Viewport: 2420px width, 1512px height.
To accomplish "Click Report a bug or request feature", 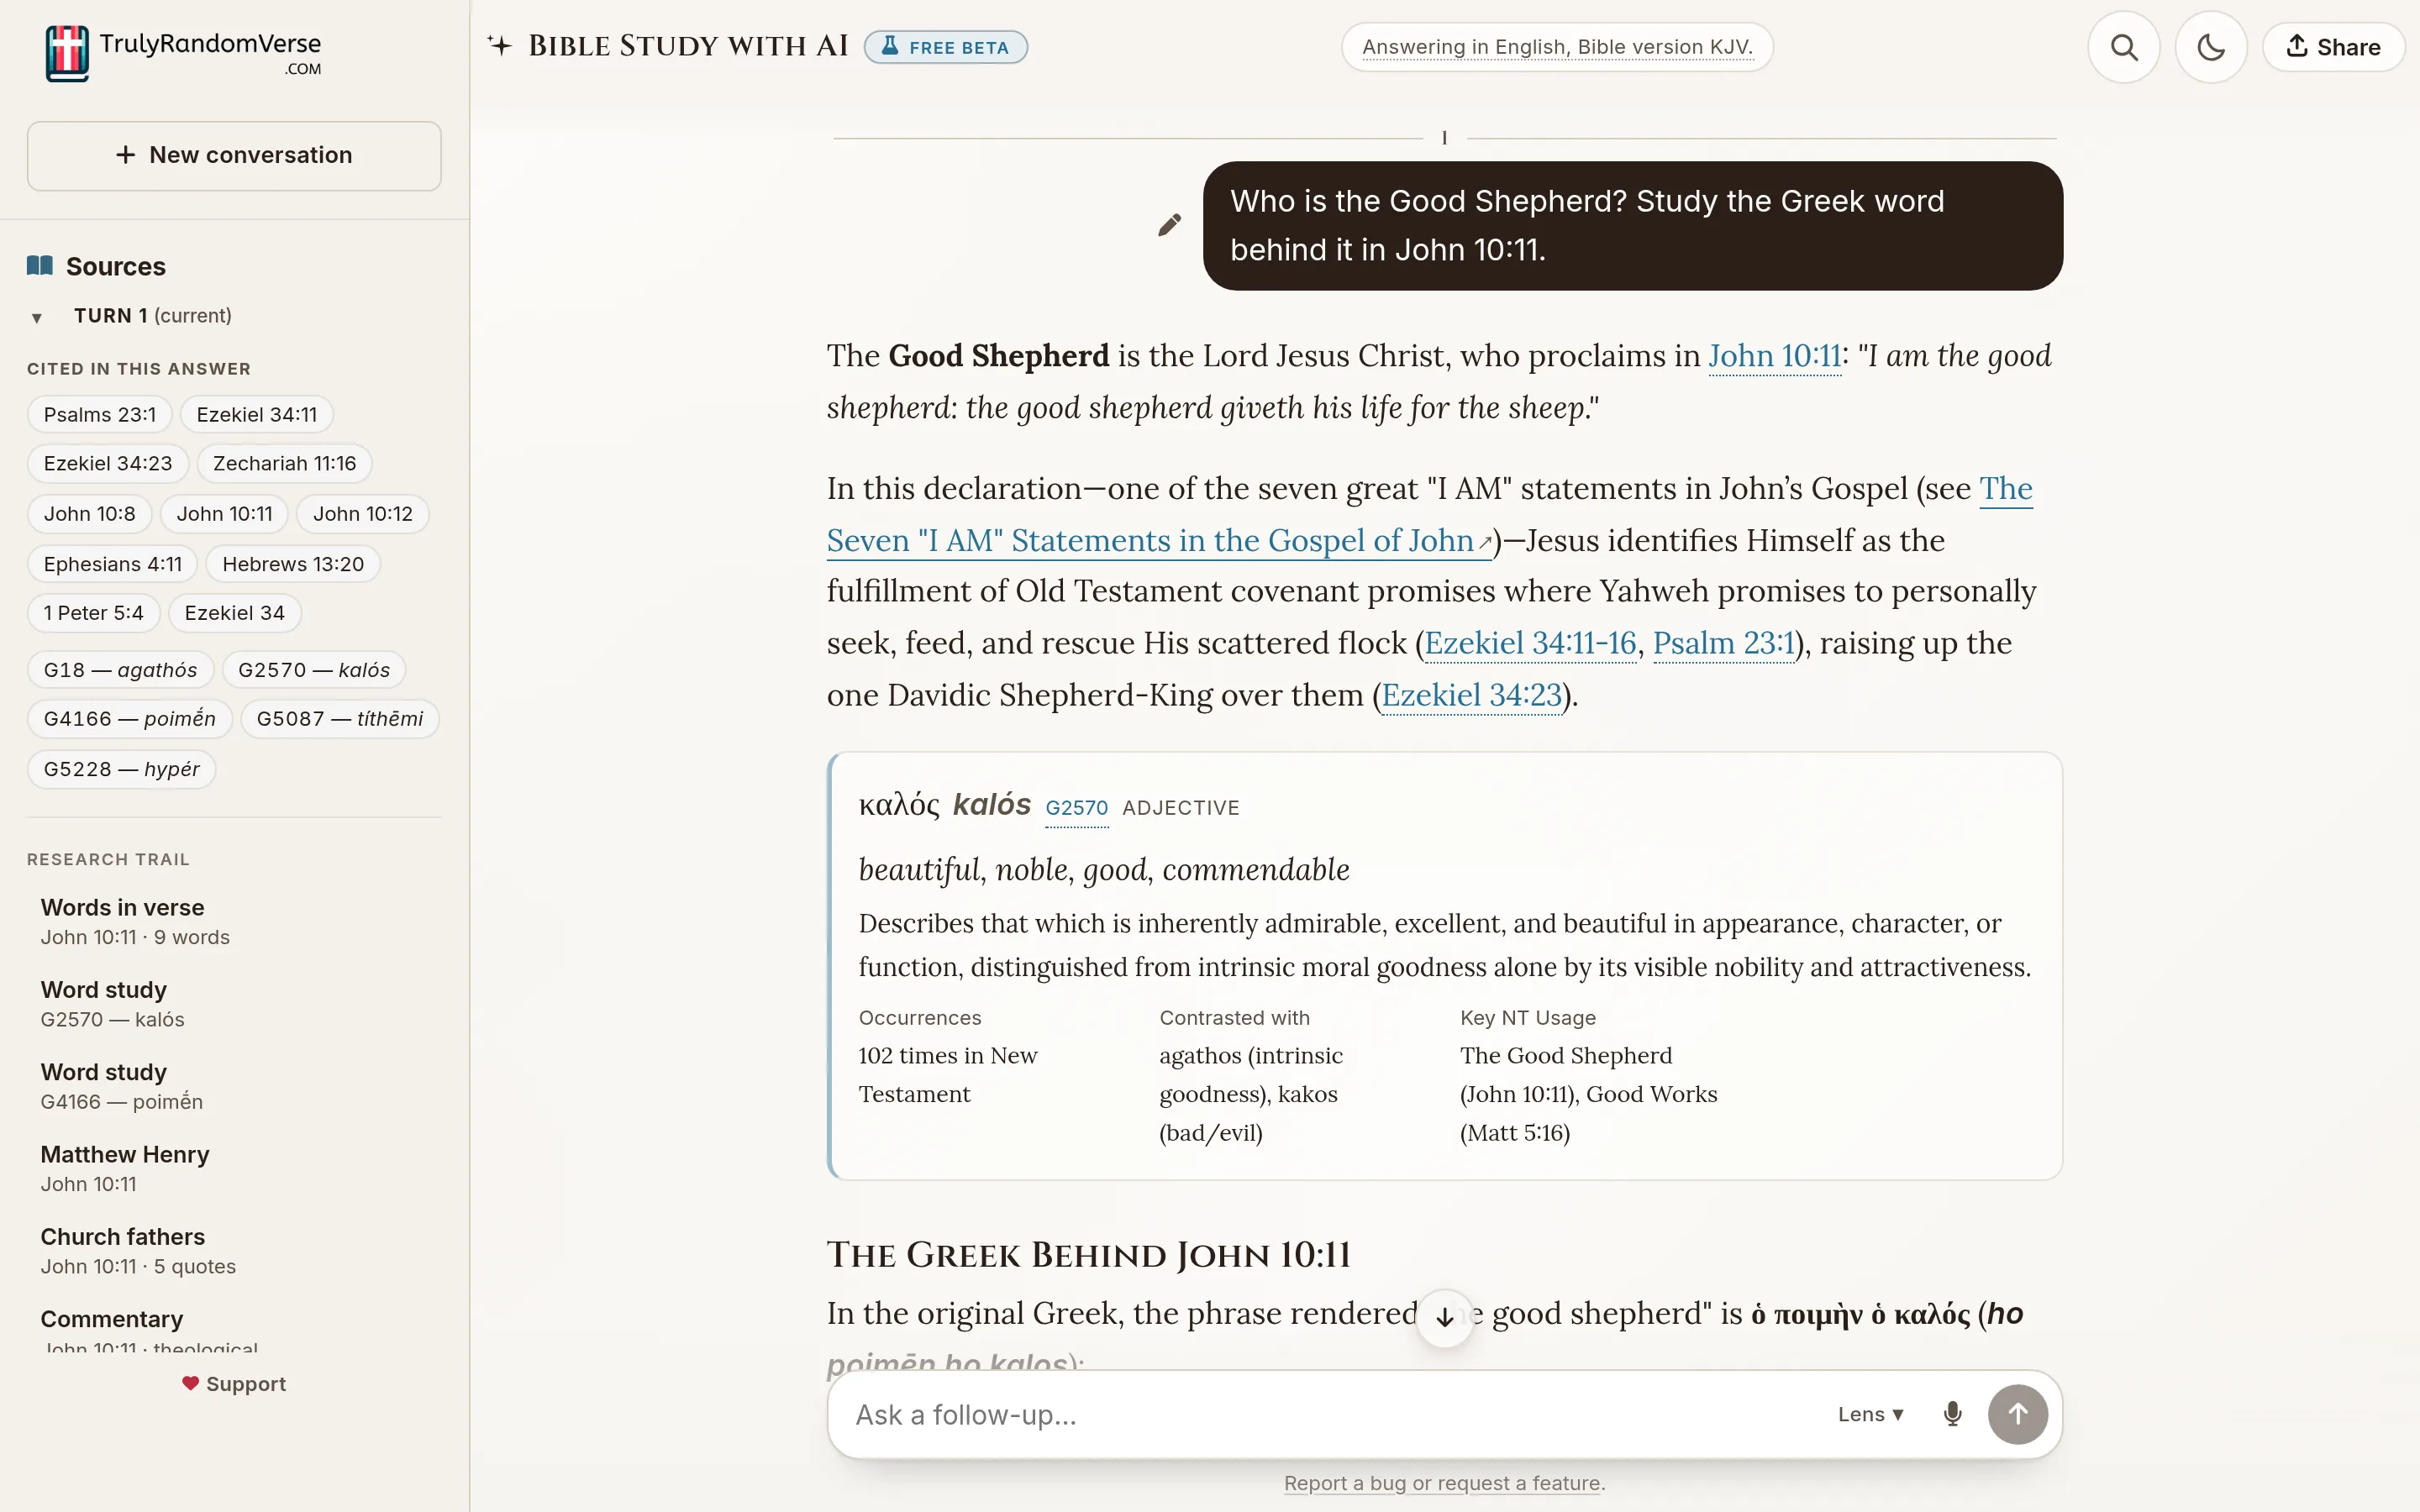I will [1444, 1483].
